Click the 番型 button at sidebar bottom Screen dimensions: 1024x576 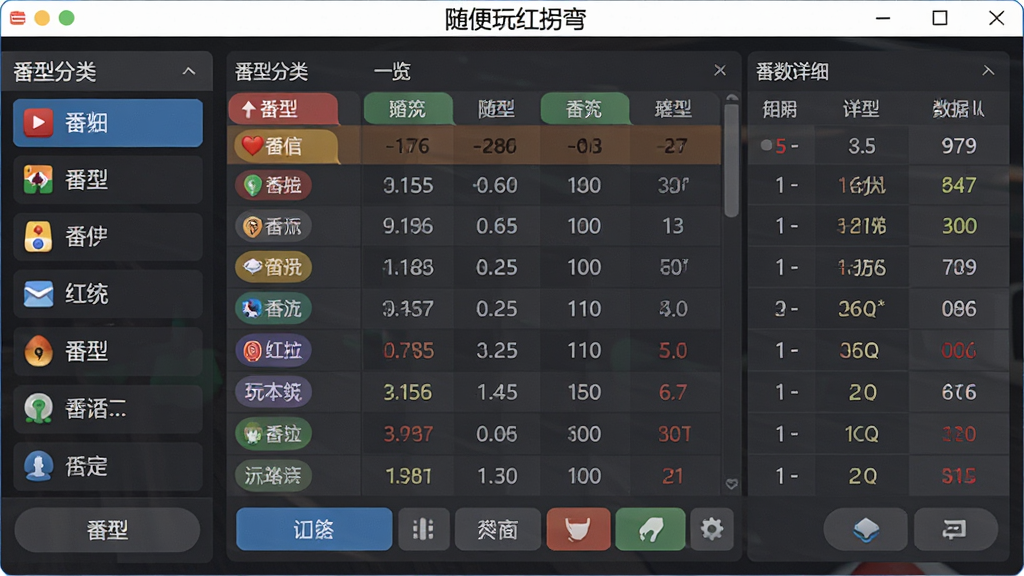point(107,530)
